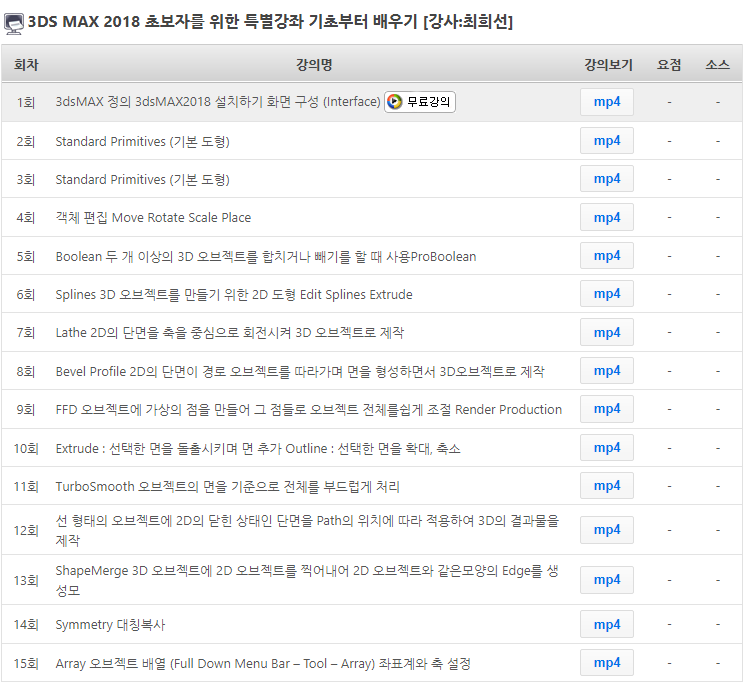This screenshot has width=745, height=683.
Task: Click the monitor icon beside course title
Action: 14,24
